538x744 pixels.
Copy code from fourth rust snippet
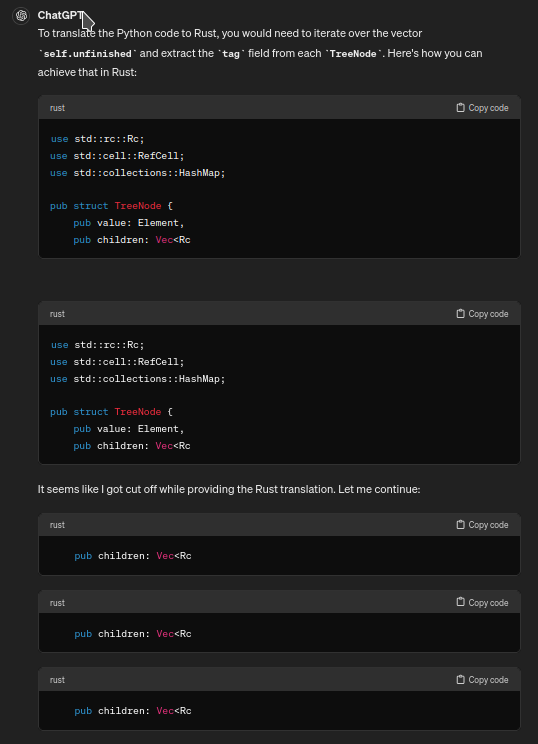point(482,602)
